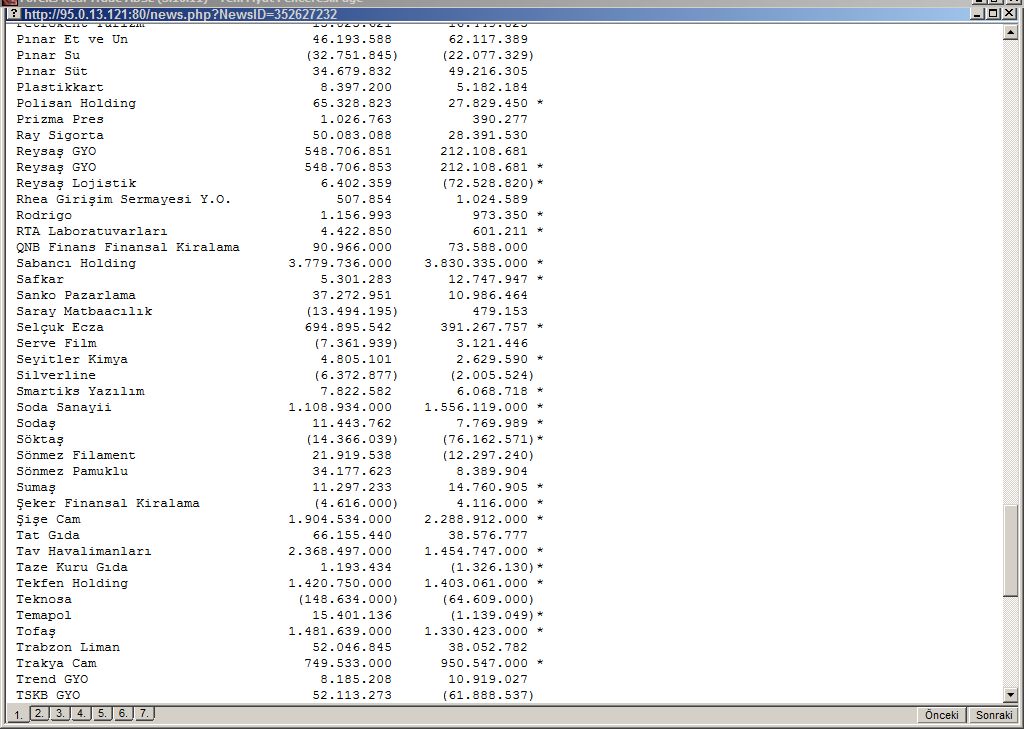Viewport: 1024px width, 729px height.
Task: Select the 'Şişe Cam' row name
Action: (x=48, y=520)
